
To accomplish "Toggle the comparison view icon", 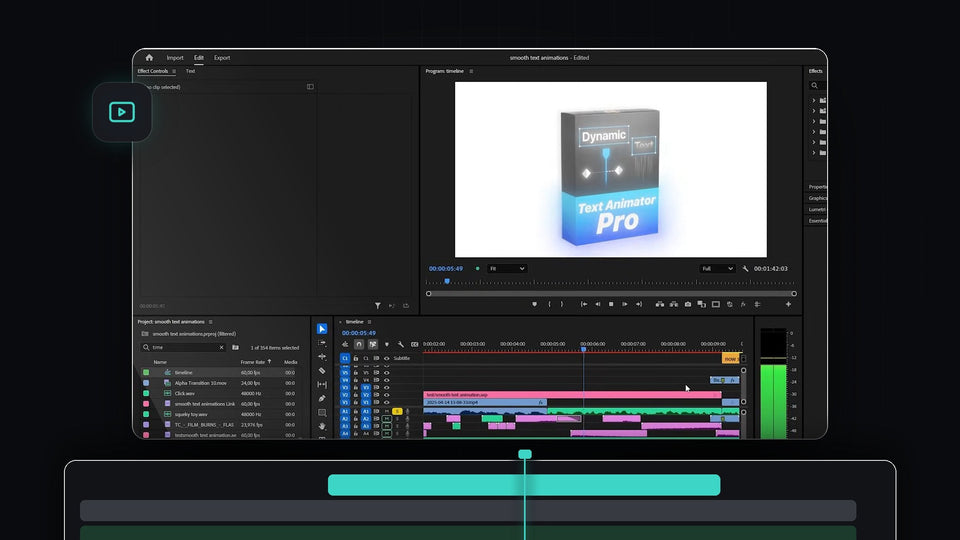I will [x=702, y=304].
